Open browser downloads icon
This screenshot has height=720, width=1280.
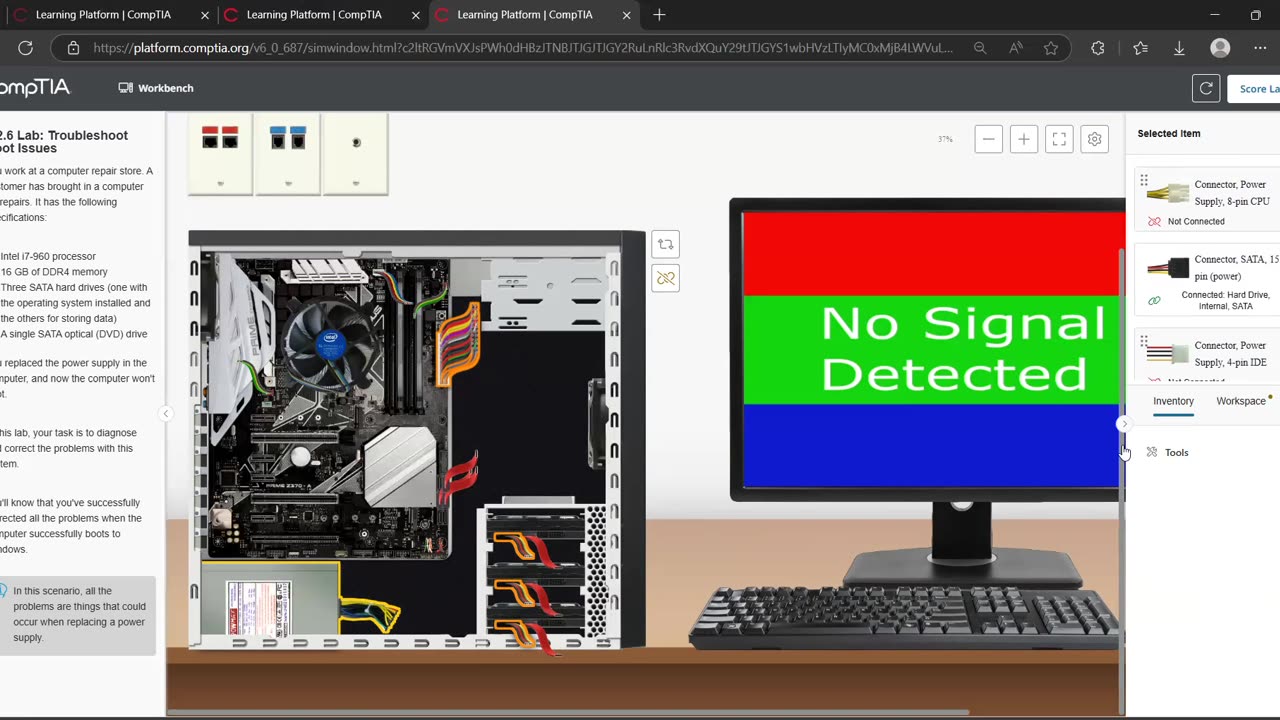click(x=1179, y=48)
